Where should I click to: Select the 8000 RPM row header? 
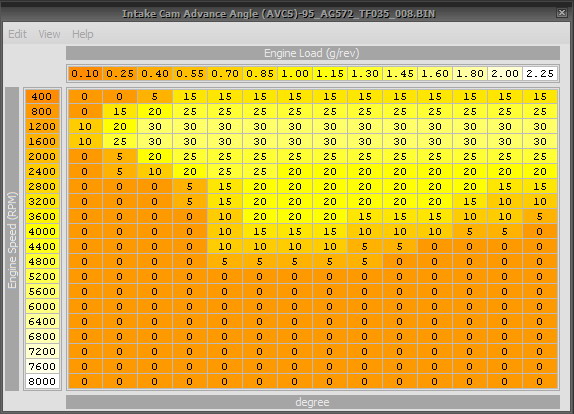(42, 381)
